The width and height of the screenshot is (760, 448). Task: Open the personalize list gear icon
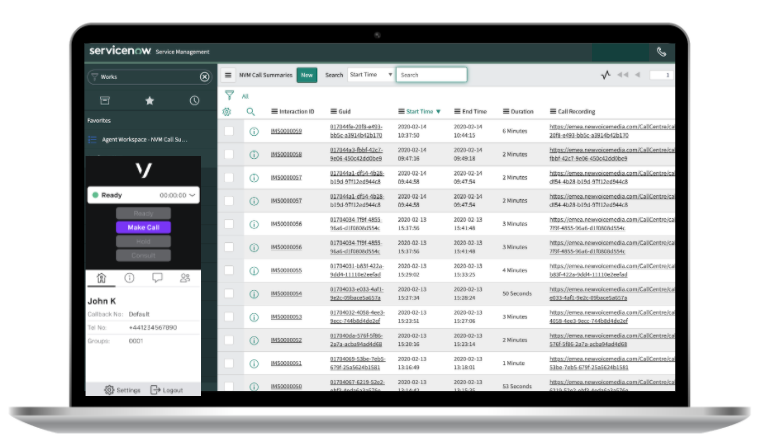(x=226, y=112)
